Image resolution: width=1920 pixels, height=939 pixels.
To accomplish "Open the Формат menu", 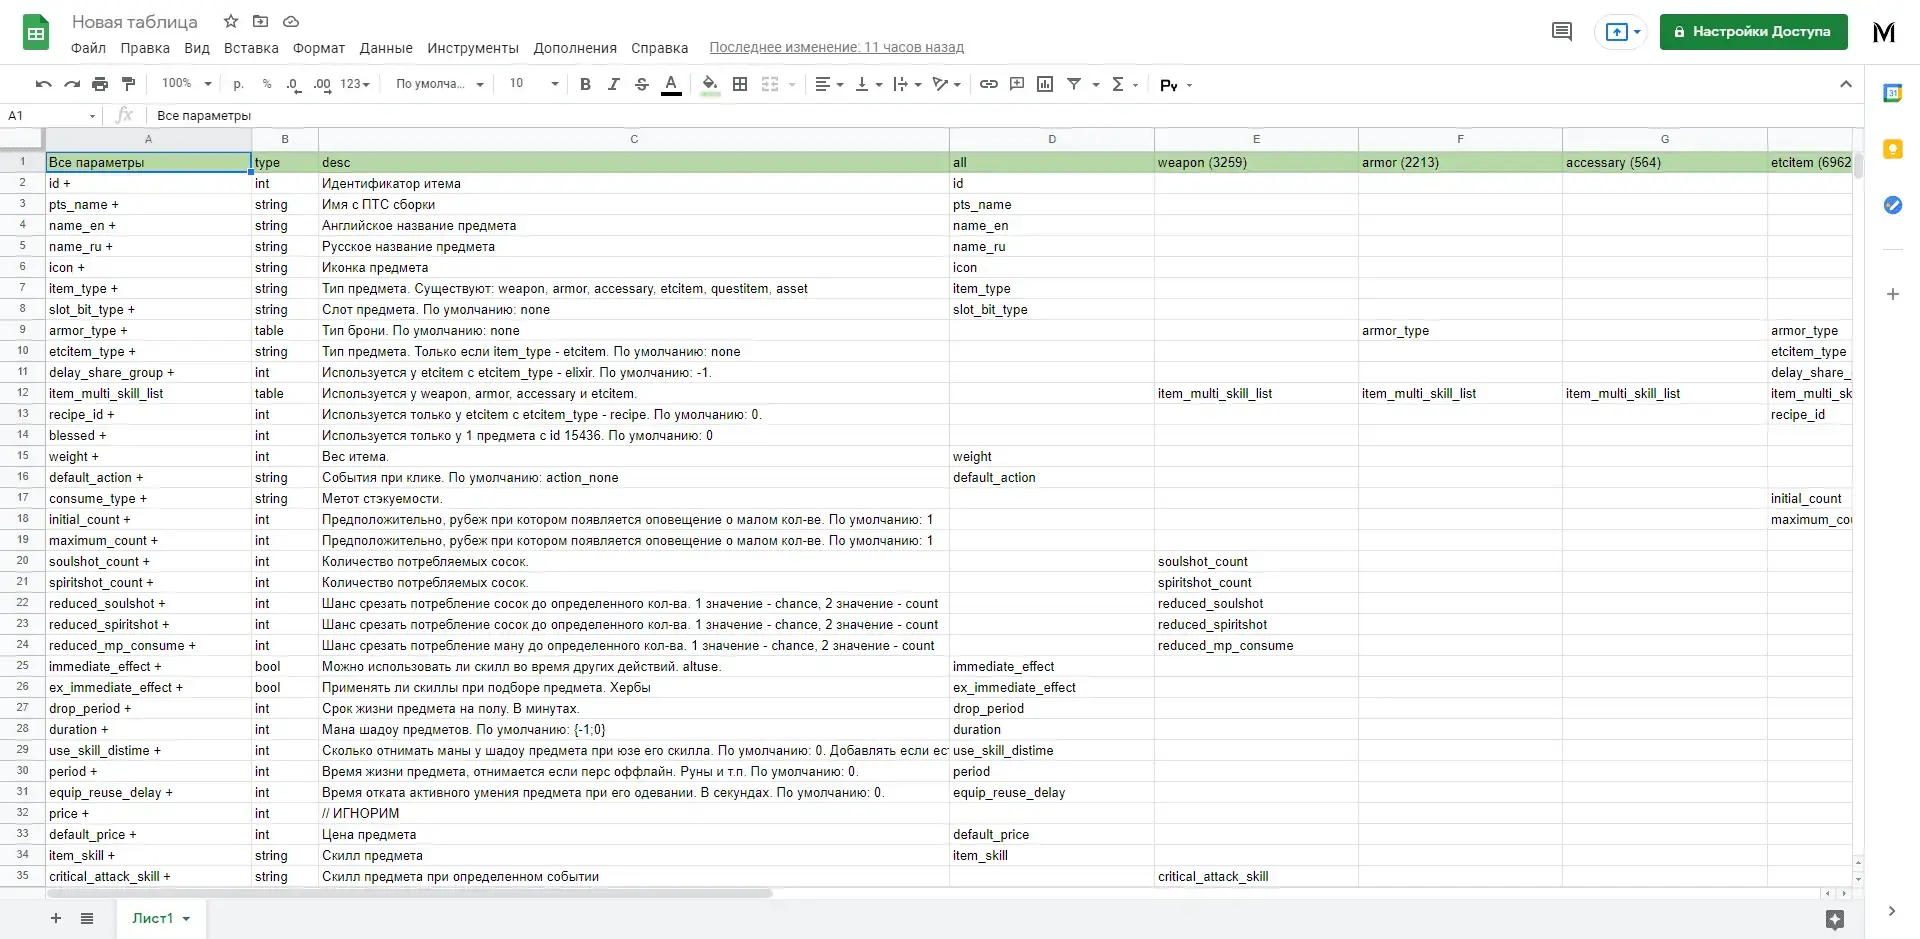I will point(318,48).
